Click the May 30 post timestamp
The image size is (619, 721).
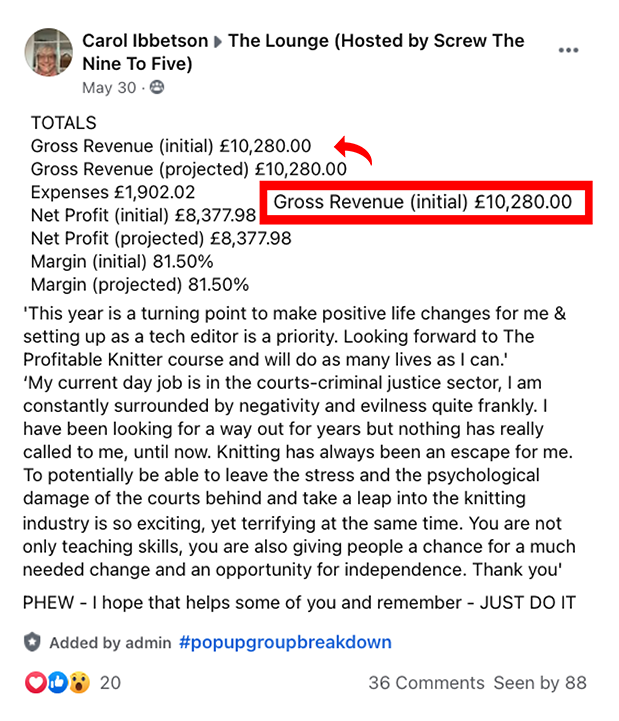point(109,88)
